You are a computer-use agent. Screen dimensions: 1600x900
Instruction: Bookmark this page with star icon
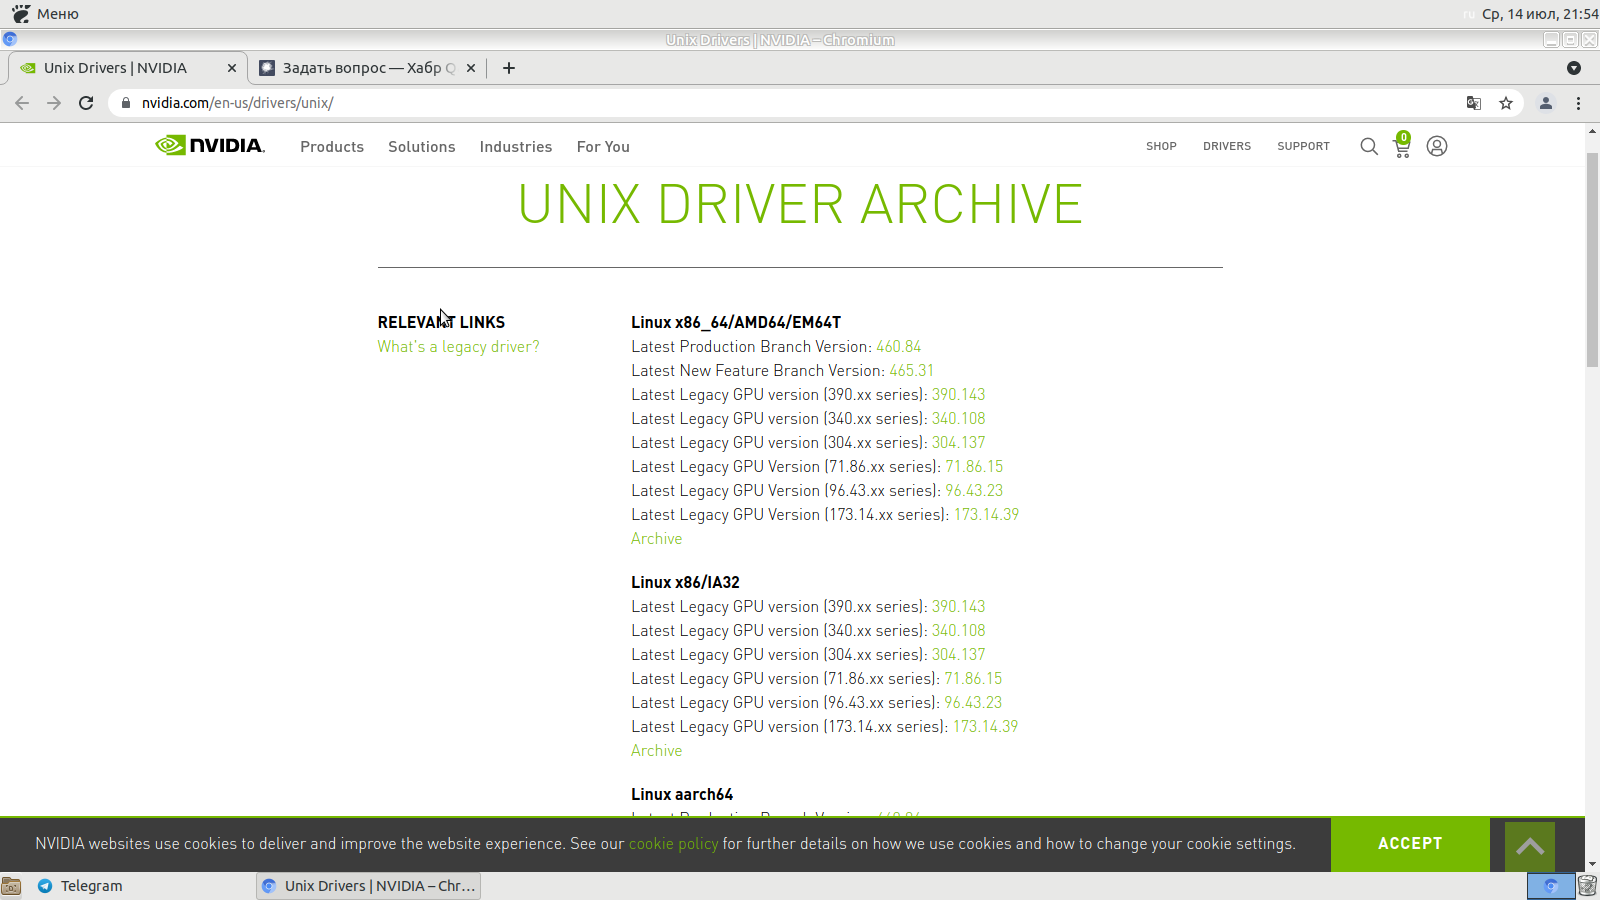pos(1506,103)
